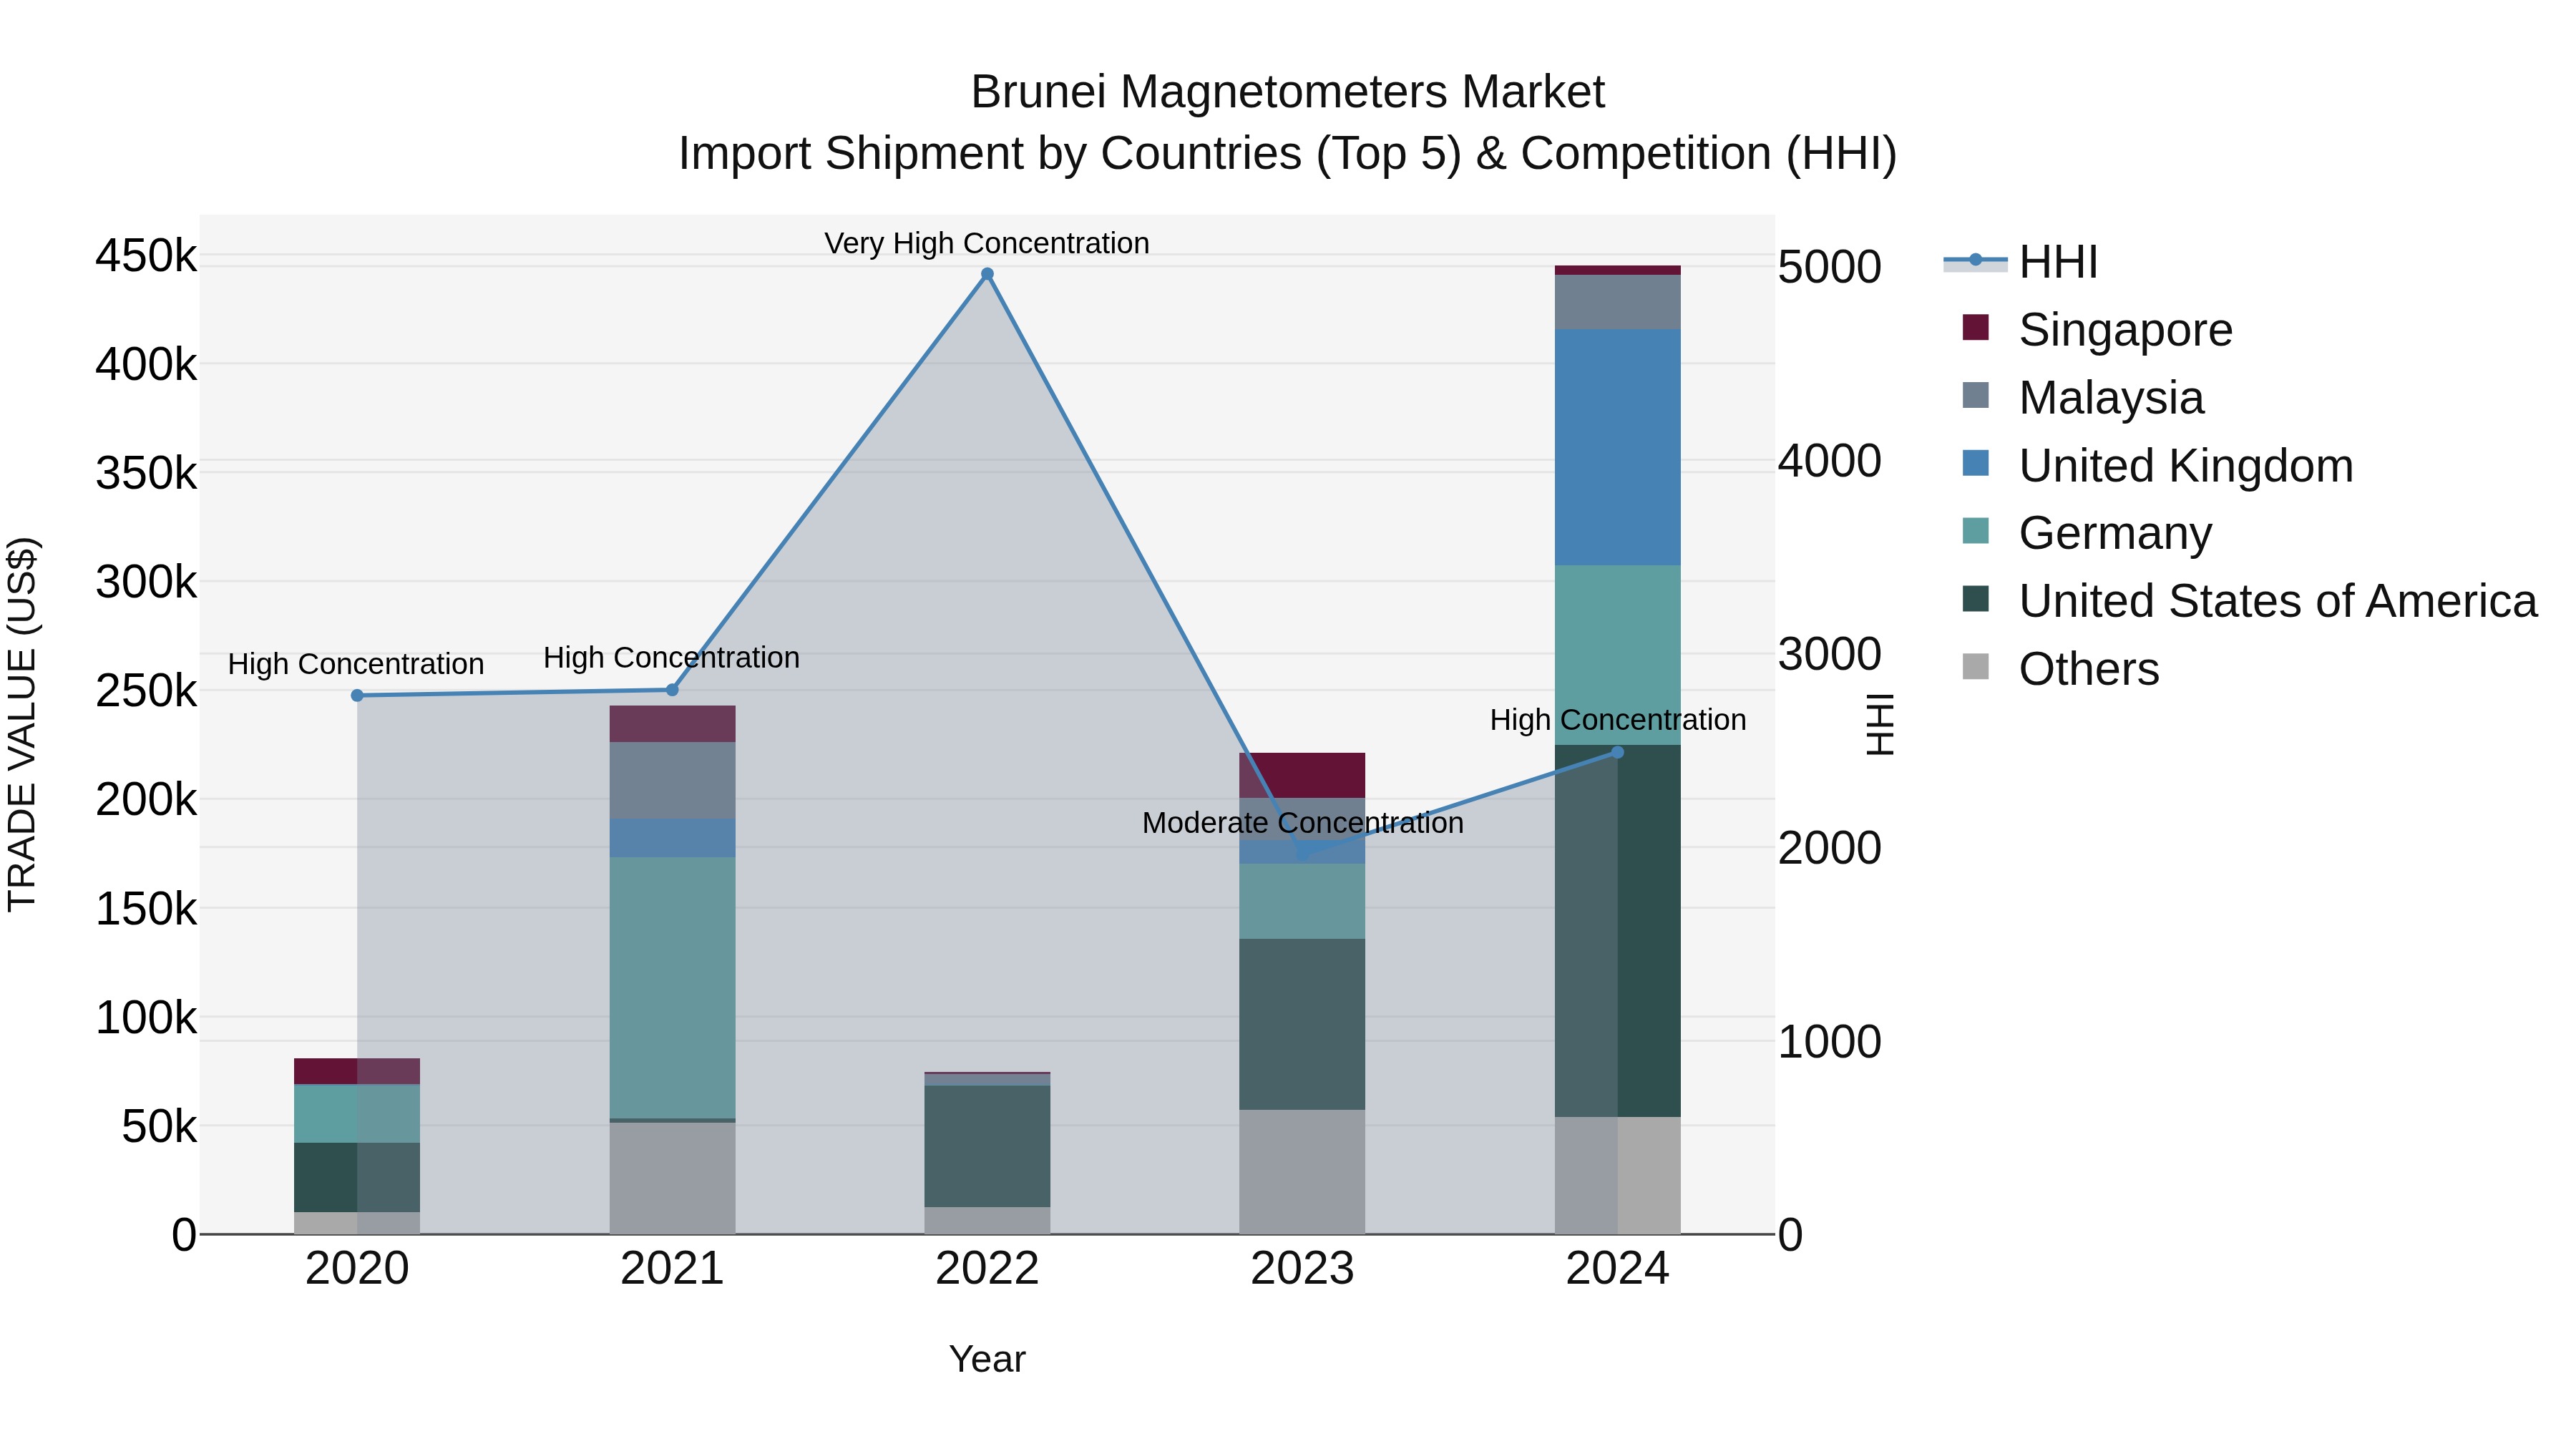Viewport: 2576px width, 1449px height.
Task: Click the Singapore segment of 2020 bar
Action: pos(357,1071)
